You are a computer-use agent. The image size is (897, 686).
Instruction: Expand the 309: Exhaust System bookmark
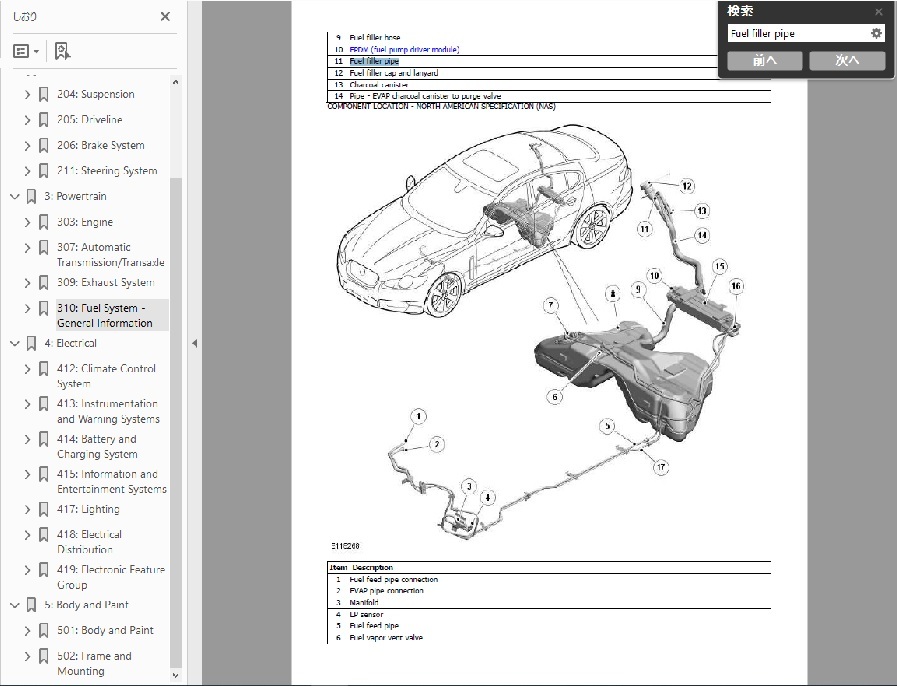pos(27,283)
